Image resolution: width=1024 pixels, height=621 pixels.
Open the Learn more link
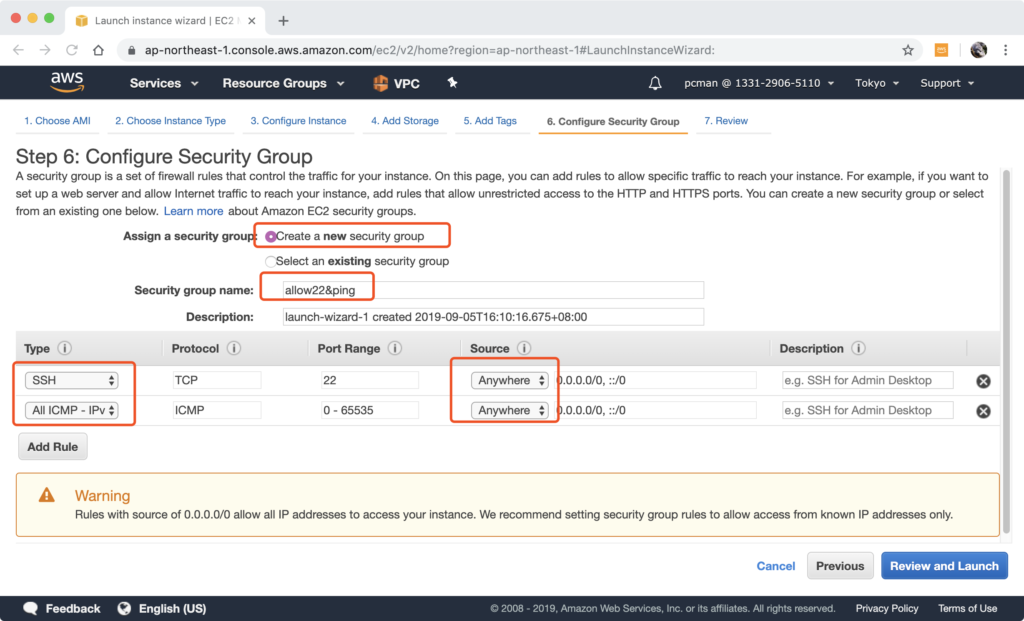click(x=193, y=211)
